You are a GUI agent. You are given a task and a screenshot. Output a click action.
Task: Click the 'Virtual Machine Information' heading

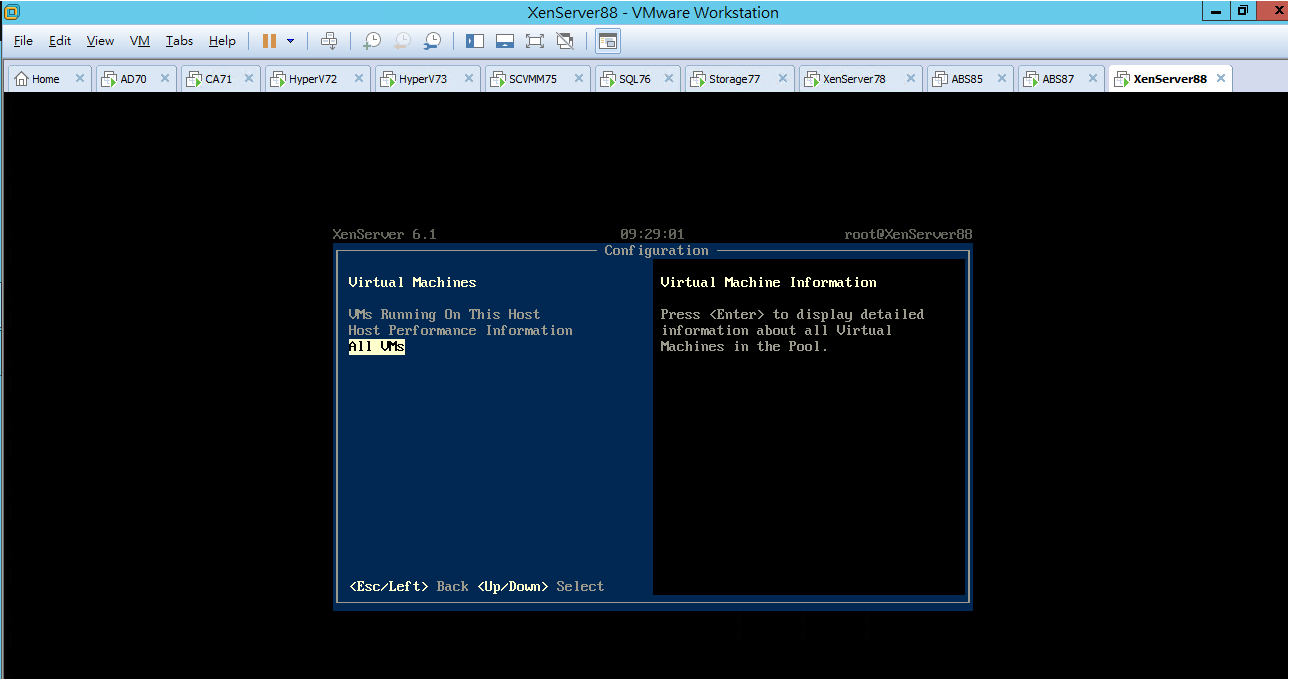coord(768,282)
